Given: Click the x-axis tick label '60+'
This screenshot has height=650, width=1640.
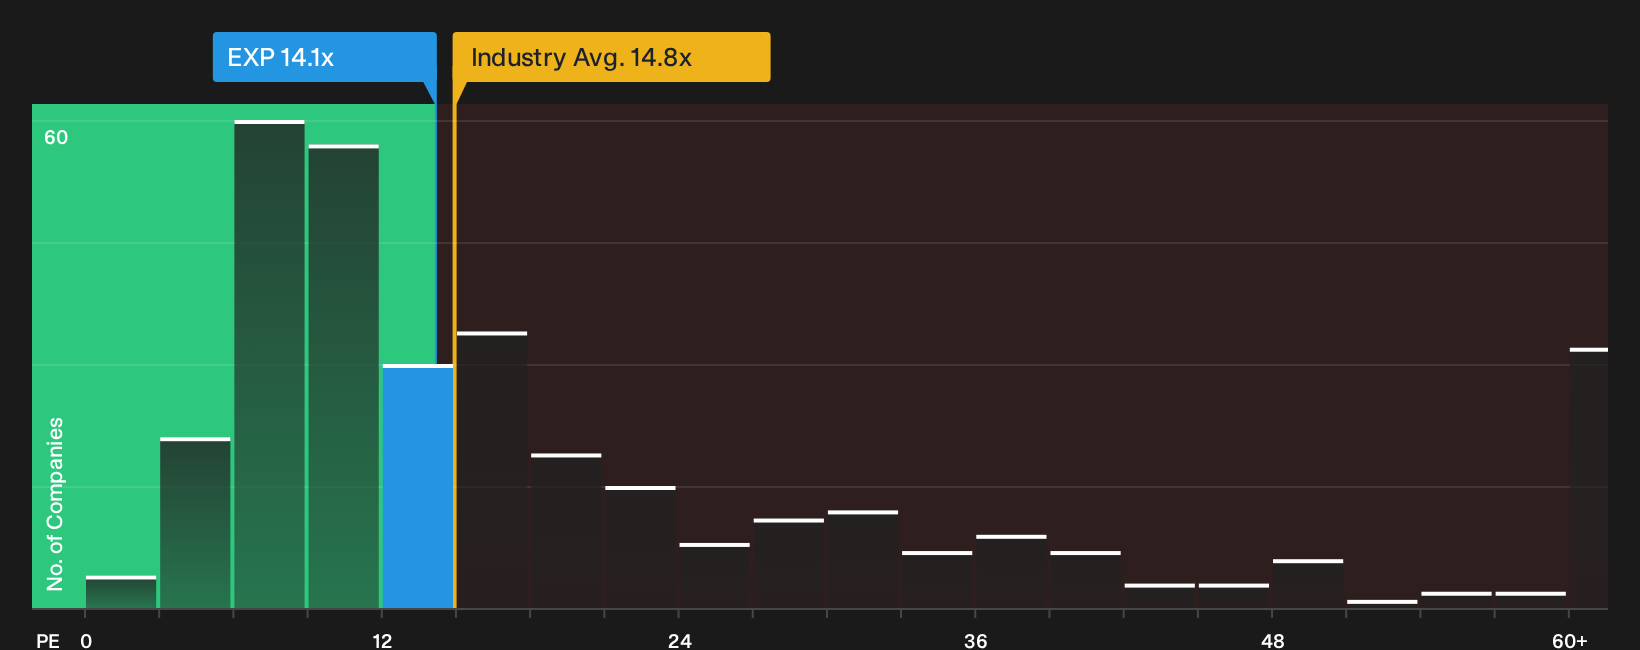Looking at the screenshot, I should pos(1569,641).
